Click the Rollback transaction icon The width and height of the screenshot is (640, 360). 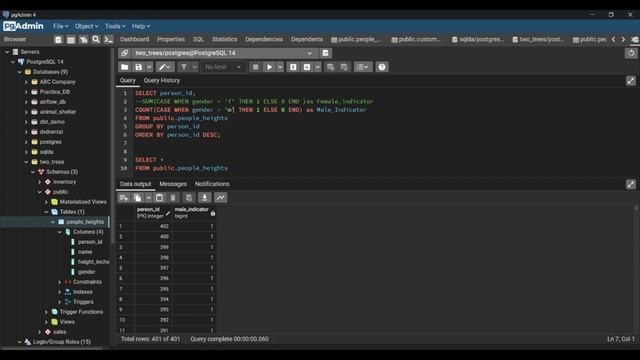pos(344,67)
